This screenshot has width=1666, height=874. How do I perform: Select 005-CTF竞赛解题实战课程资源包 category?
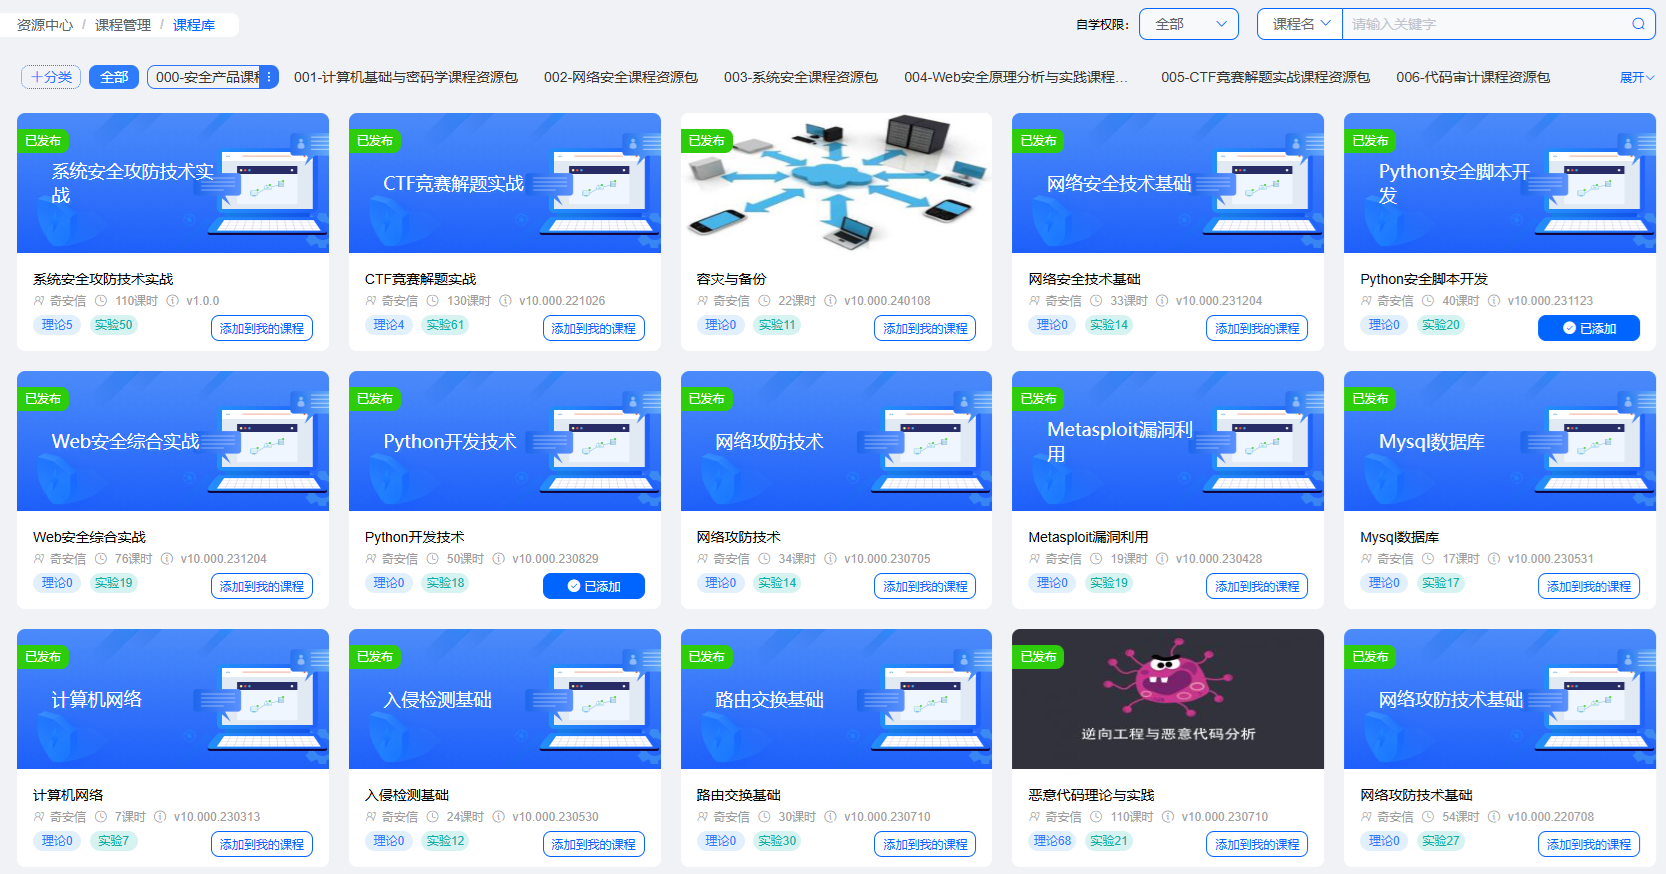click(x=1265, y=77)
